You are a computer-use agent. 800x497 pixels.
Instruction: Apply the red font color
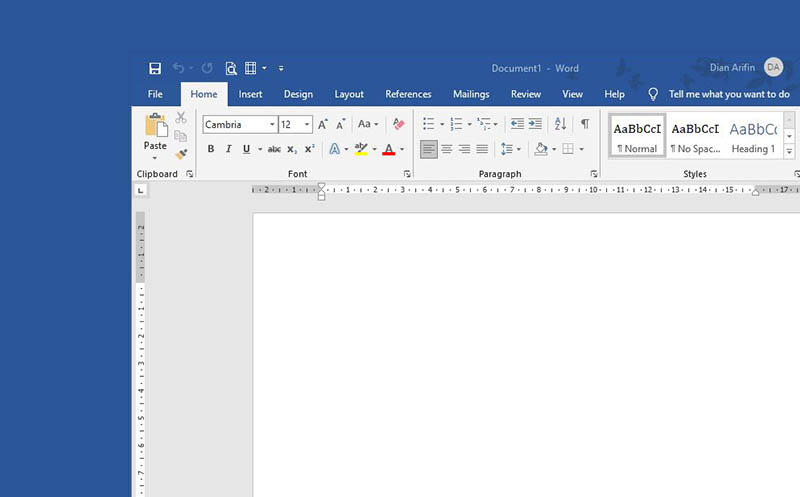[389, 149]
